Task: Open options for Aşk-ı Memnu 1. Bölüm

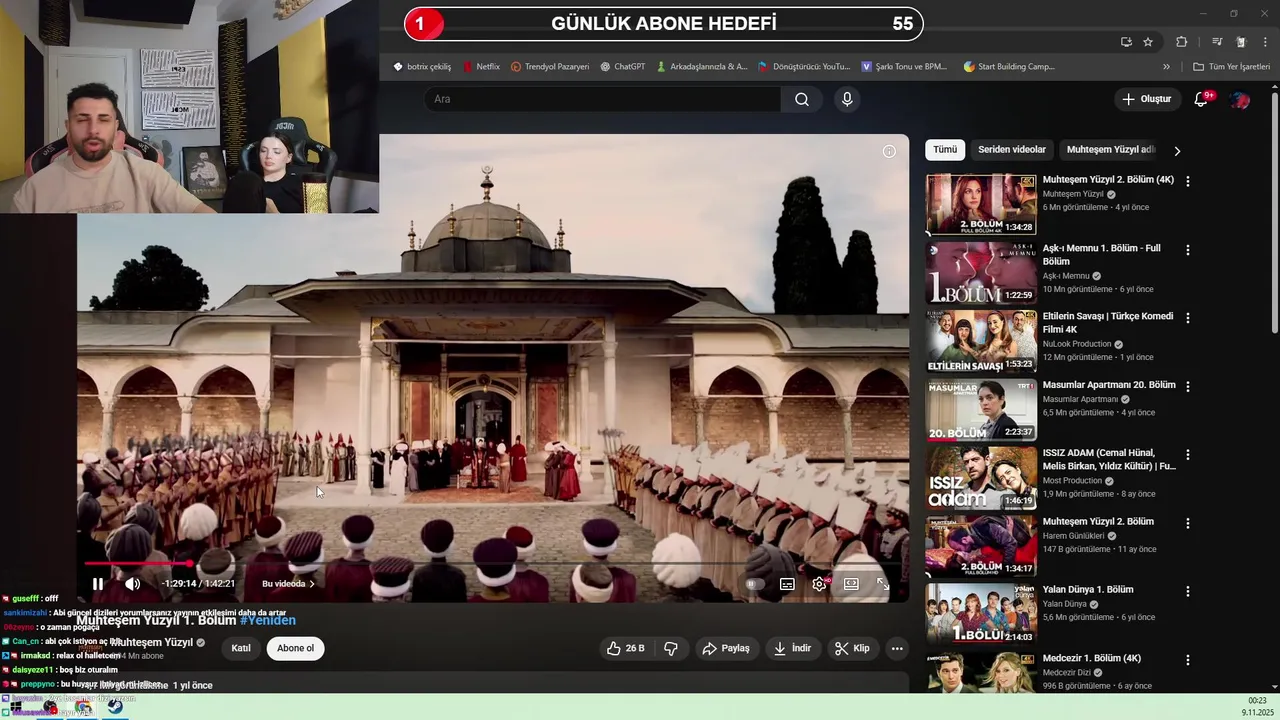Action: click(x=1188, y=250)
